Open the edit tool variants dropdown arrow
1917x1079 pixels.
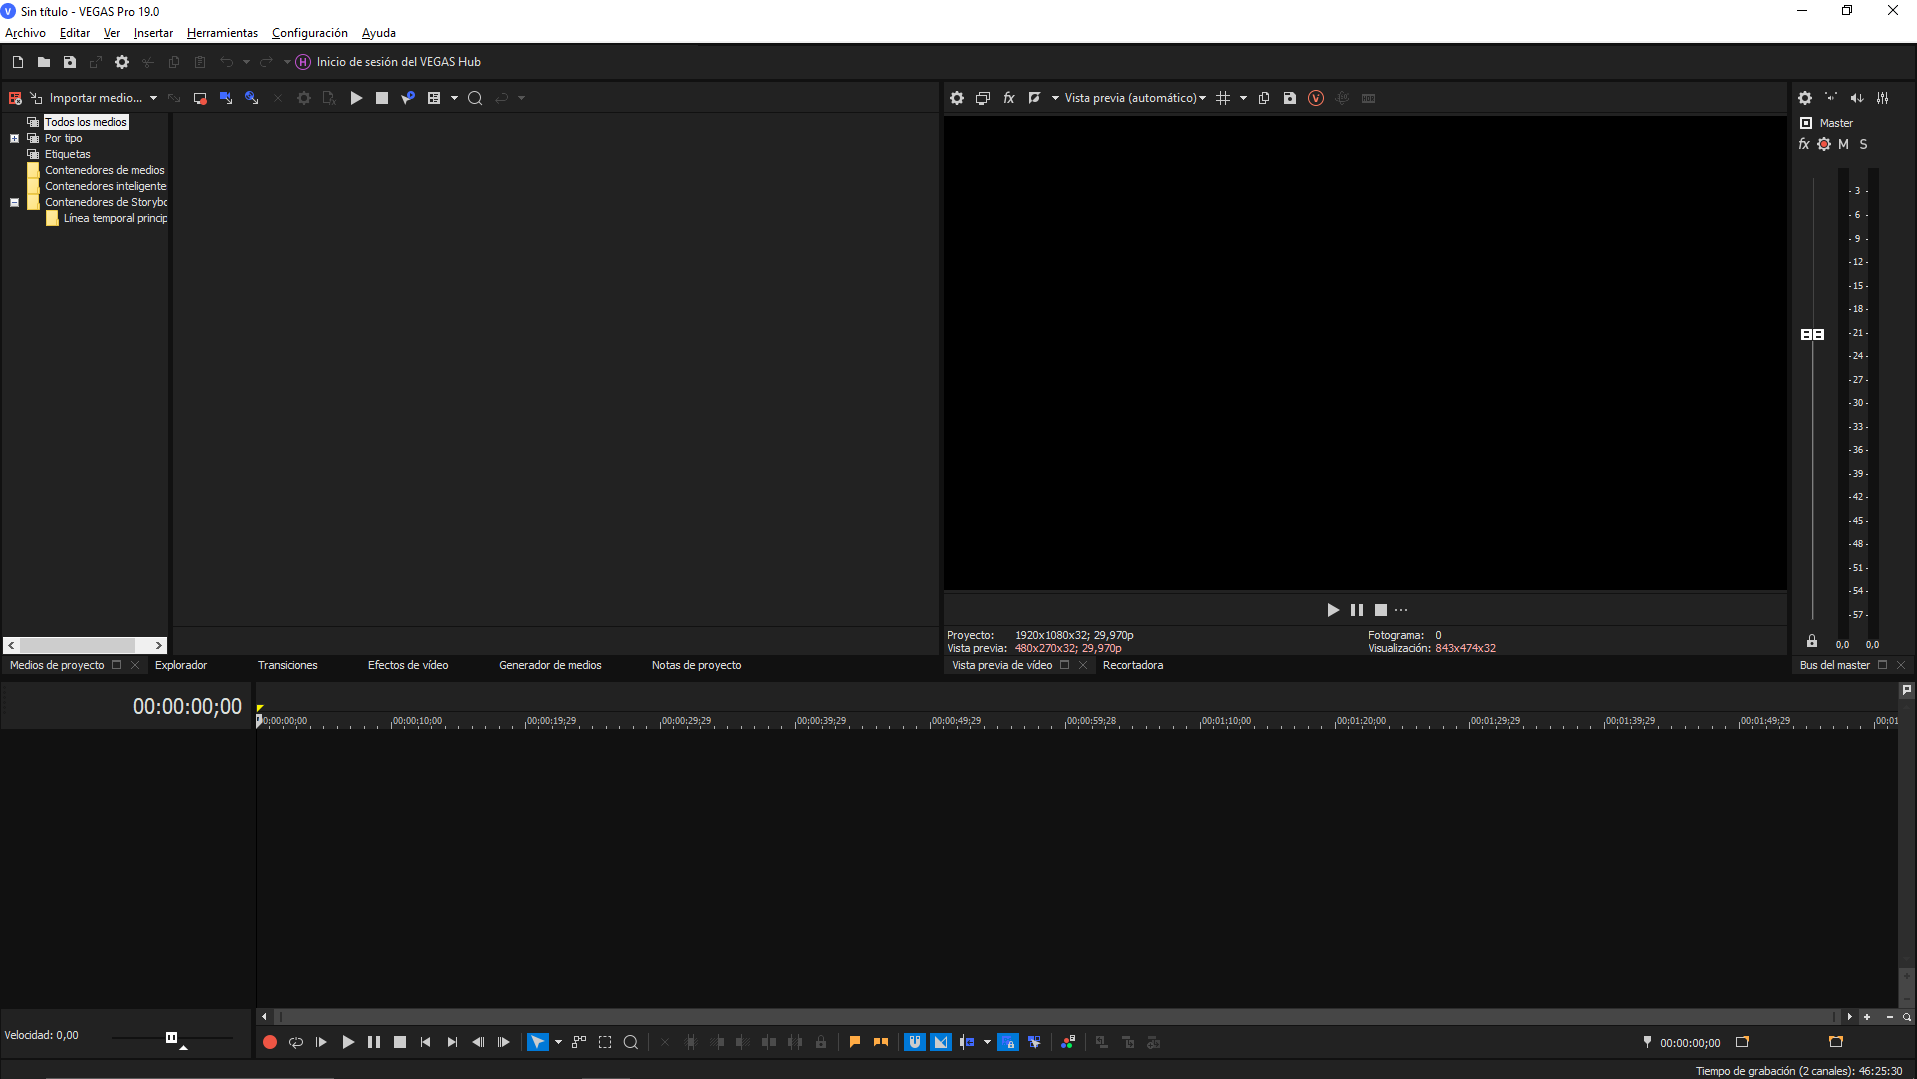pos(558,1042)
